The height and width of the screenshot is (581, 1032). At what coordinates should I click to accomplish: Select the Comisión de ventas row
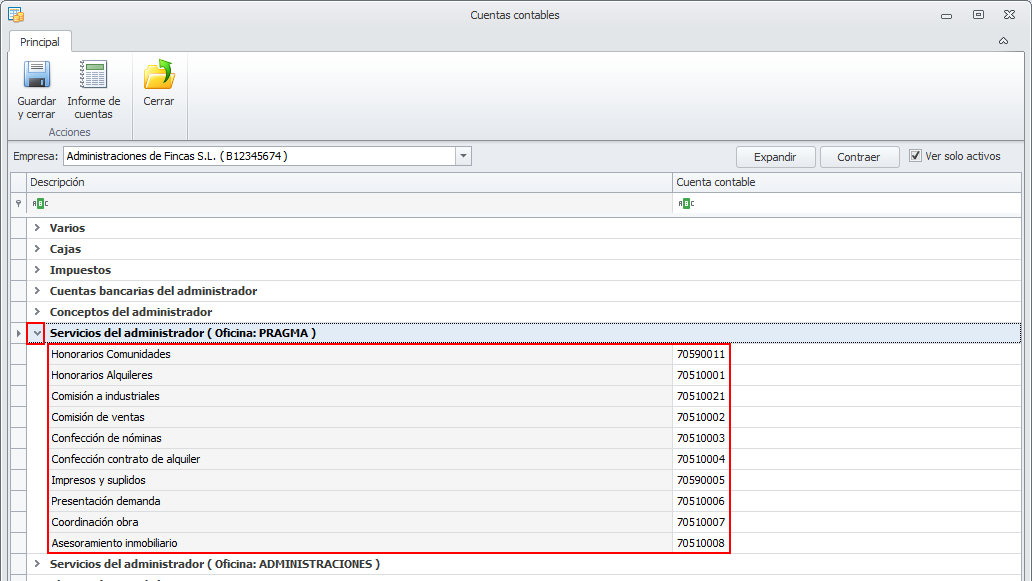[x=361, y=417]
